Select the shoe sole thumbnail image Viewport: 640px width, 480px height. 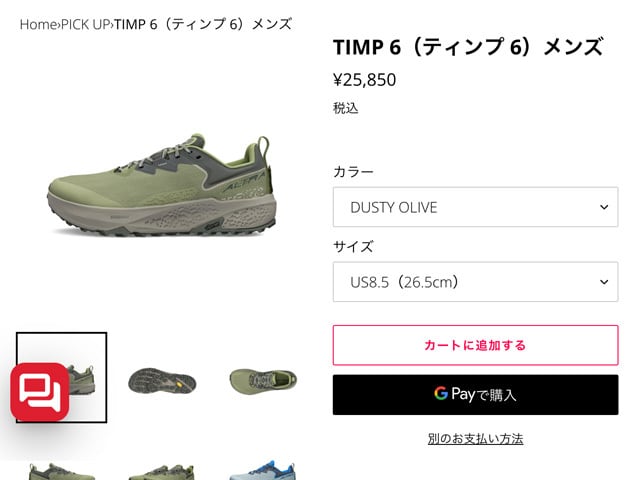click(162, 380)
